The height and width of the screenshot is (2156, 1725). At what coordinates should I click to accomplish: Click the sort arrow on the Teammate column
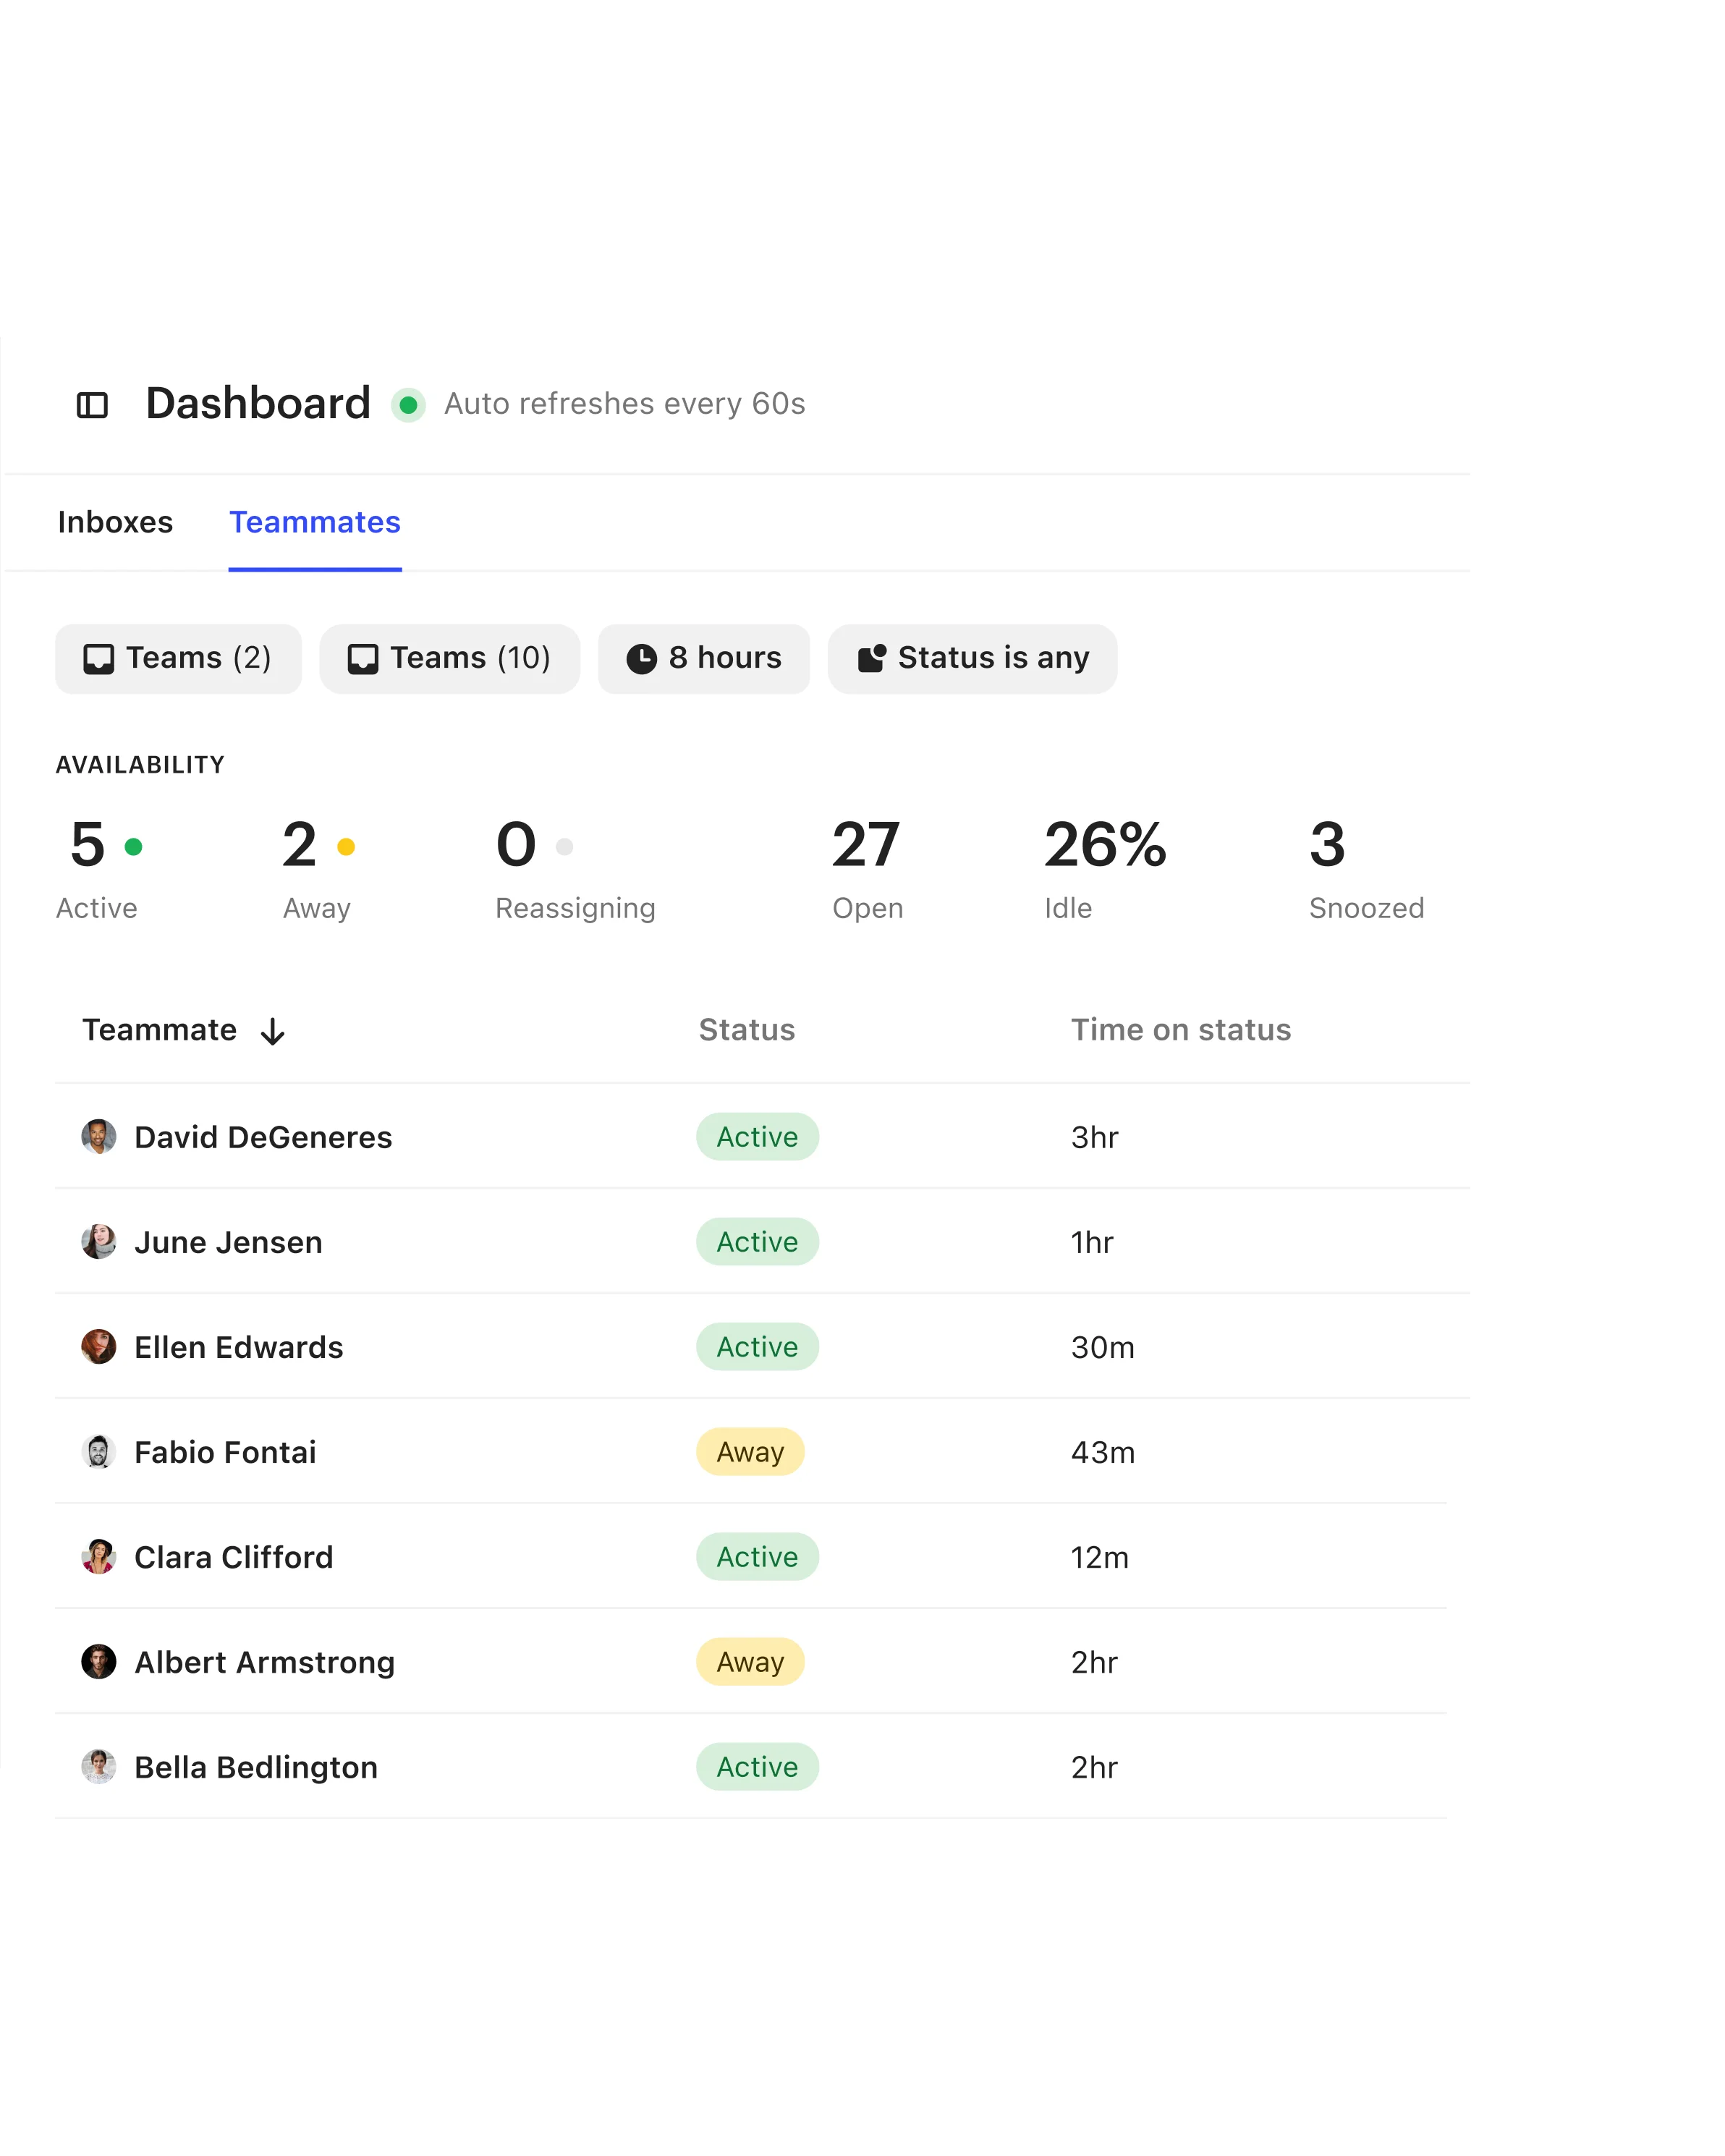[273, 1030]
